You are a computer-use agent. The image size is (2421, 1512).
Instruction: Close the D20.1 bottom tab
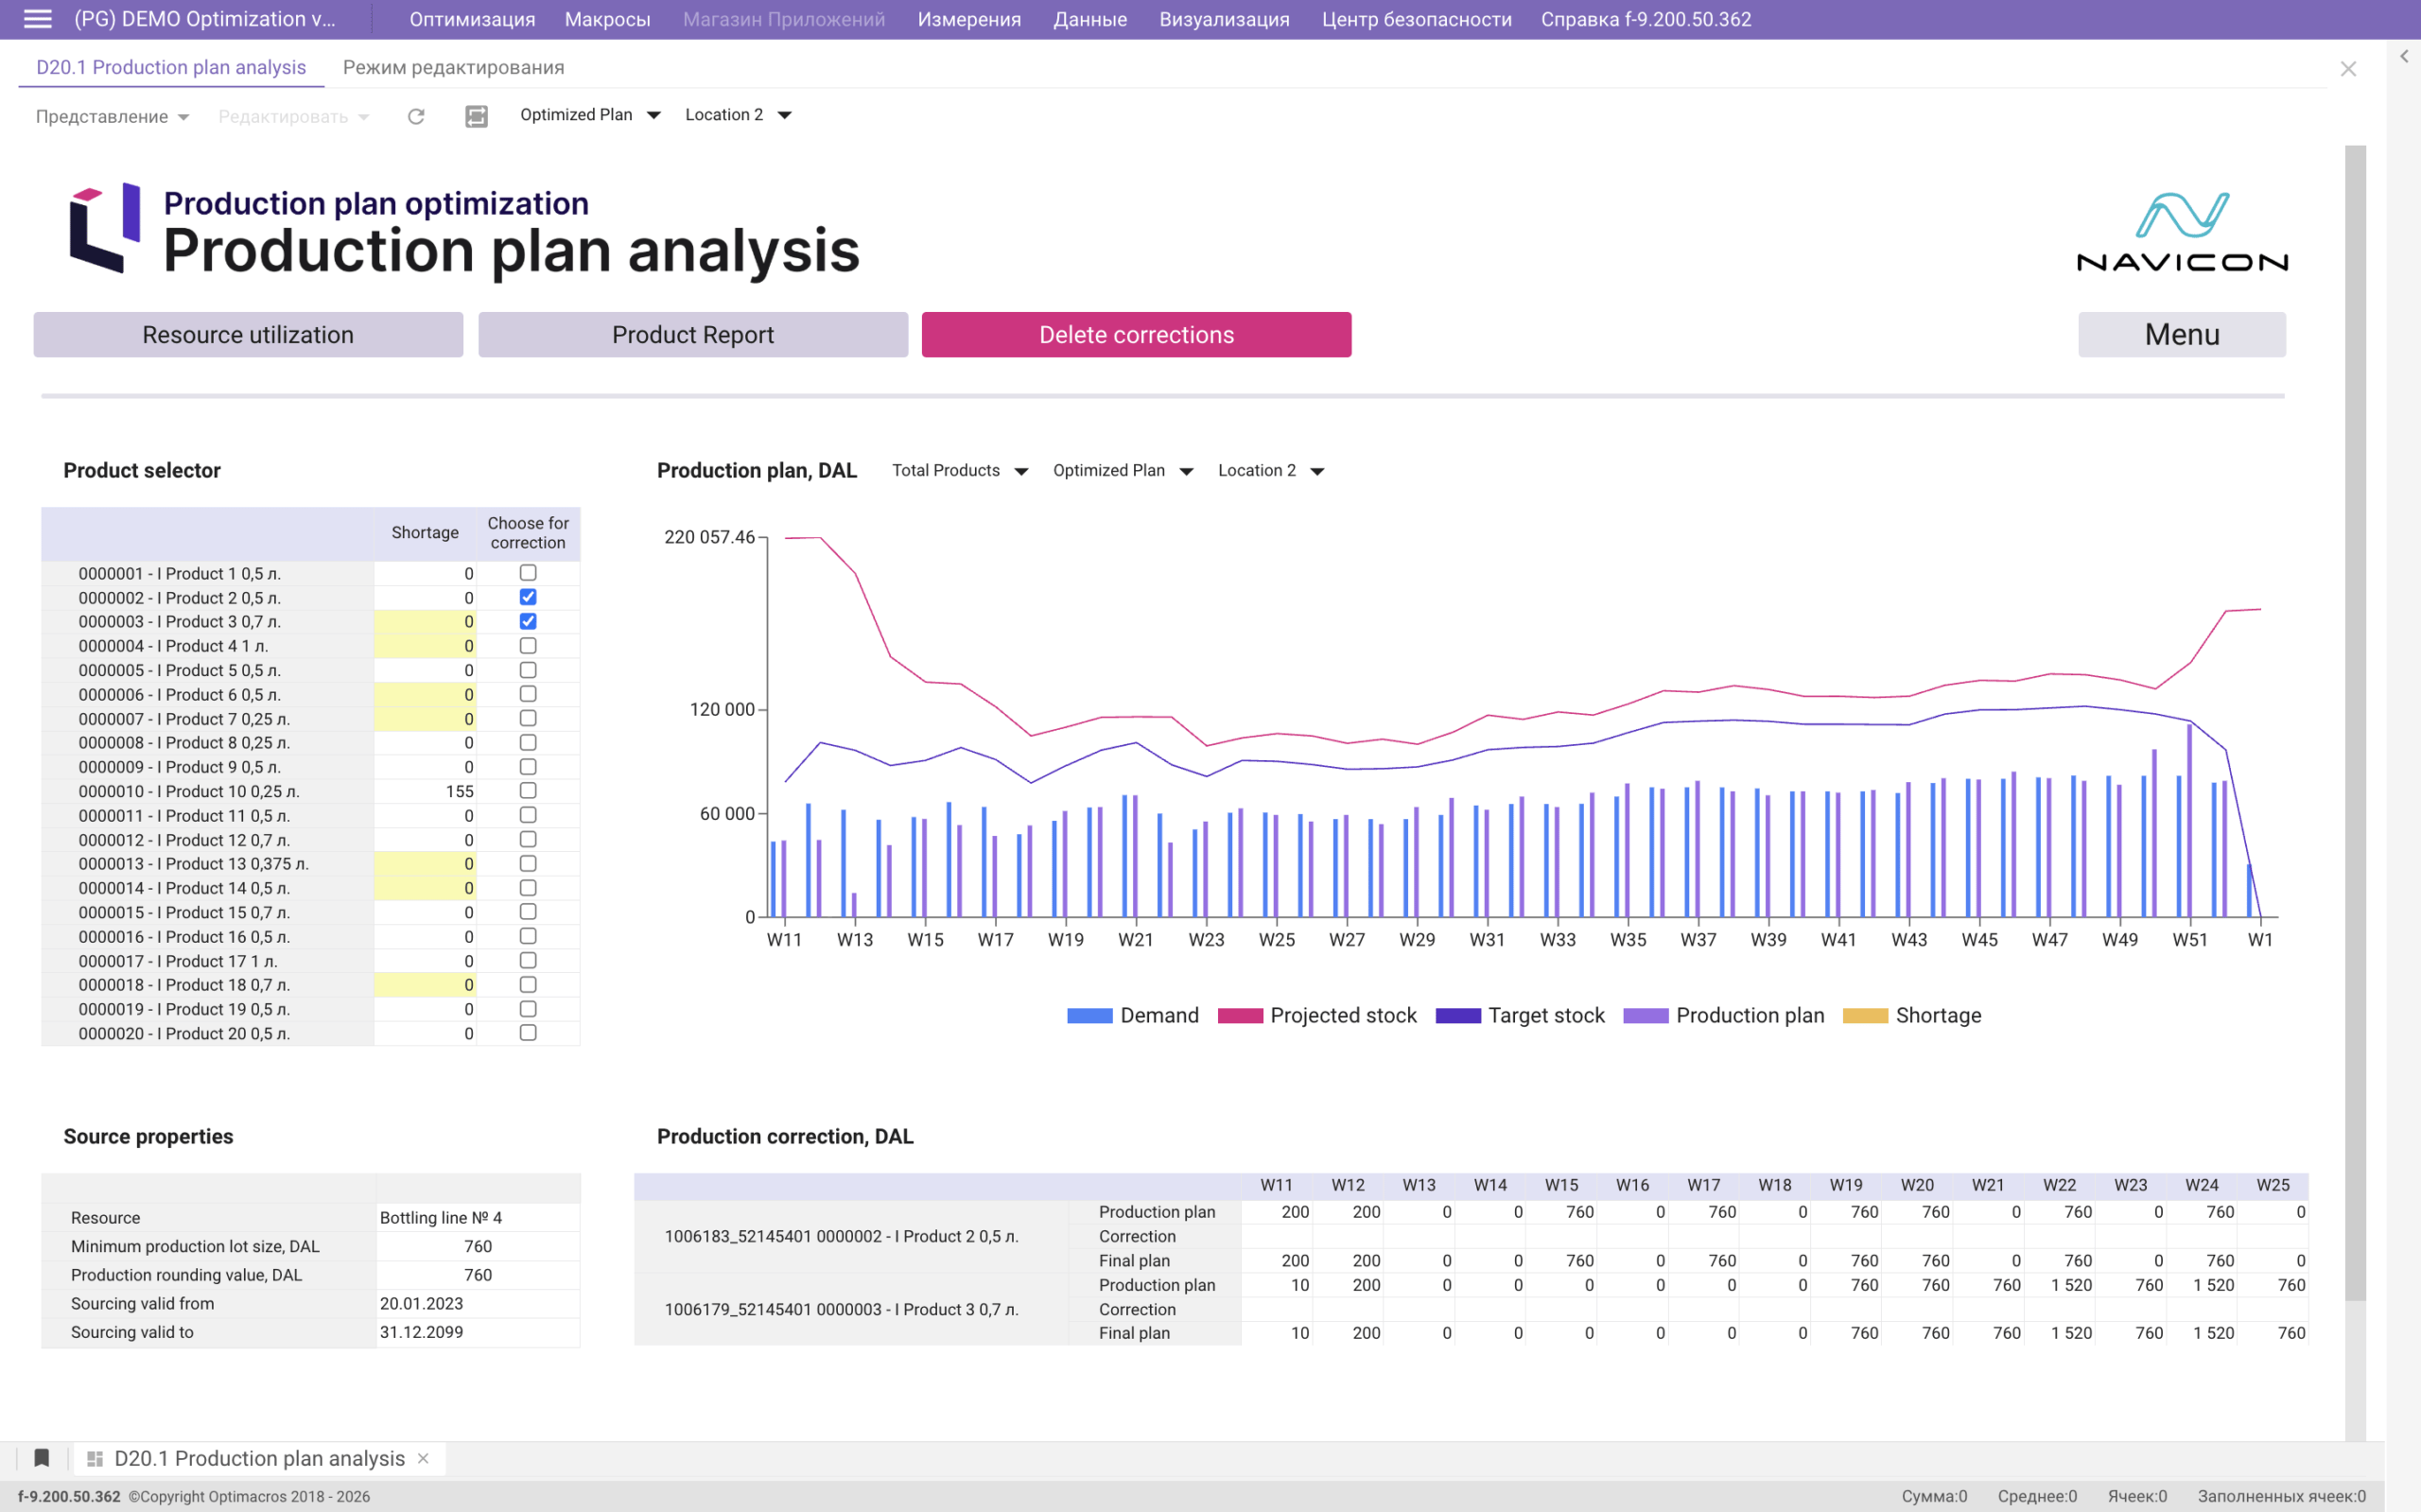coord(423,1458)
